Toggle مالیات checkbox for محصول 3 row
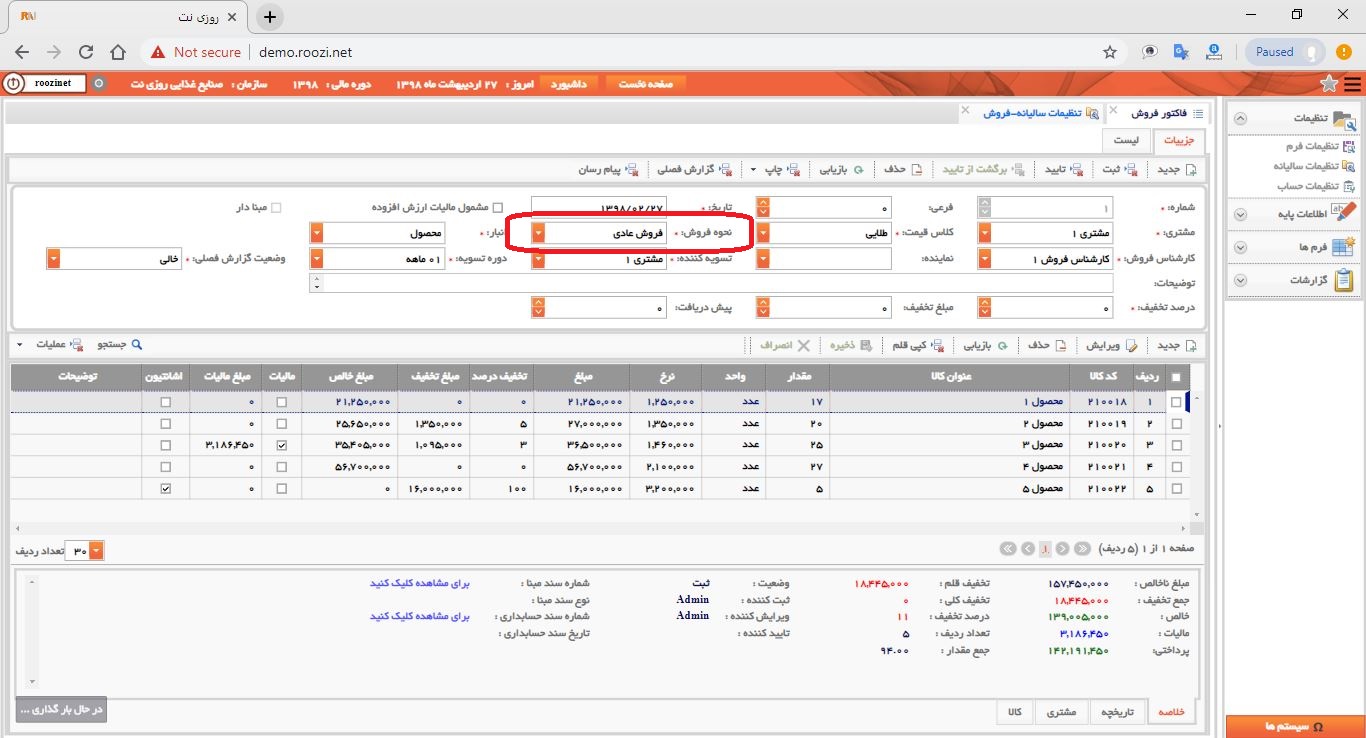 point(282,445)
